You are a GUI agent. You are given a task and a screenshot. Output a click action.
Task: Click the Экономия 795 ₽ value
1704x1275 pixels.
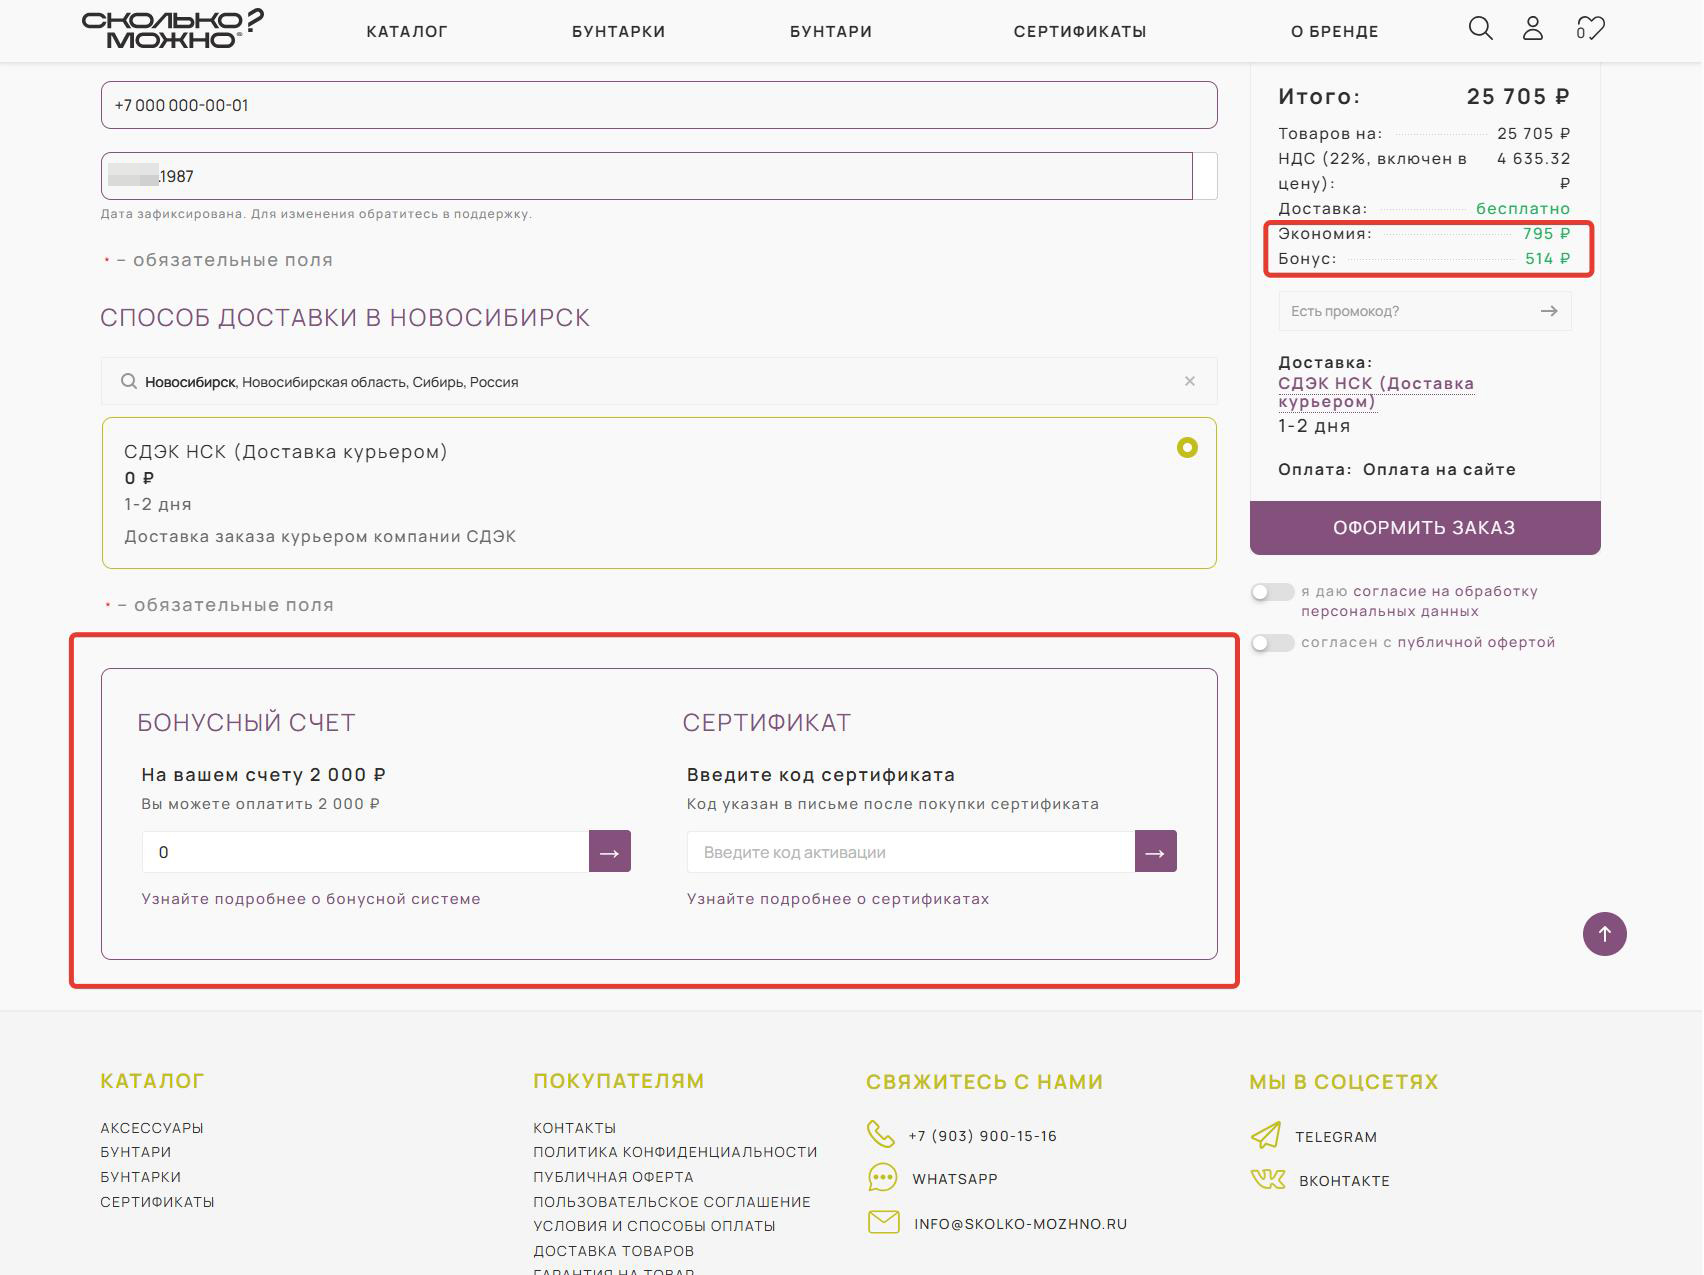[1546, 233]
